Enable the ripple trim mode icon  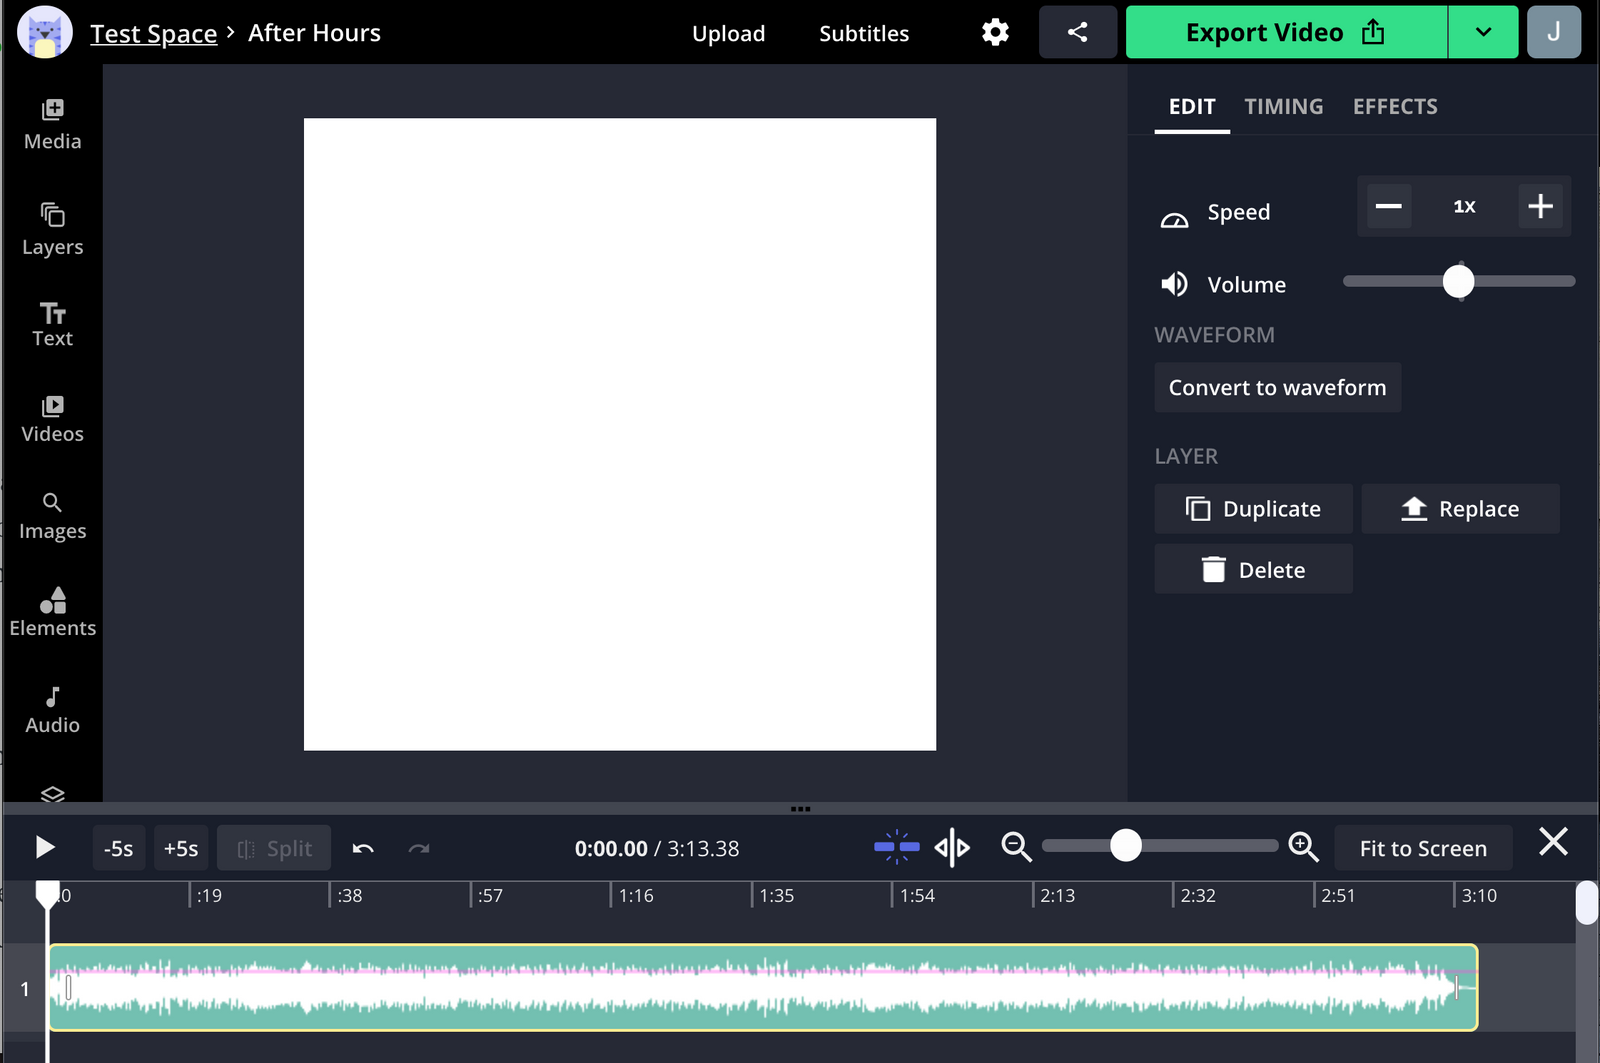(951, 846)
